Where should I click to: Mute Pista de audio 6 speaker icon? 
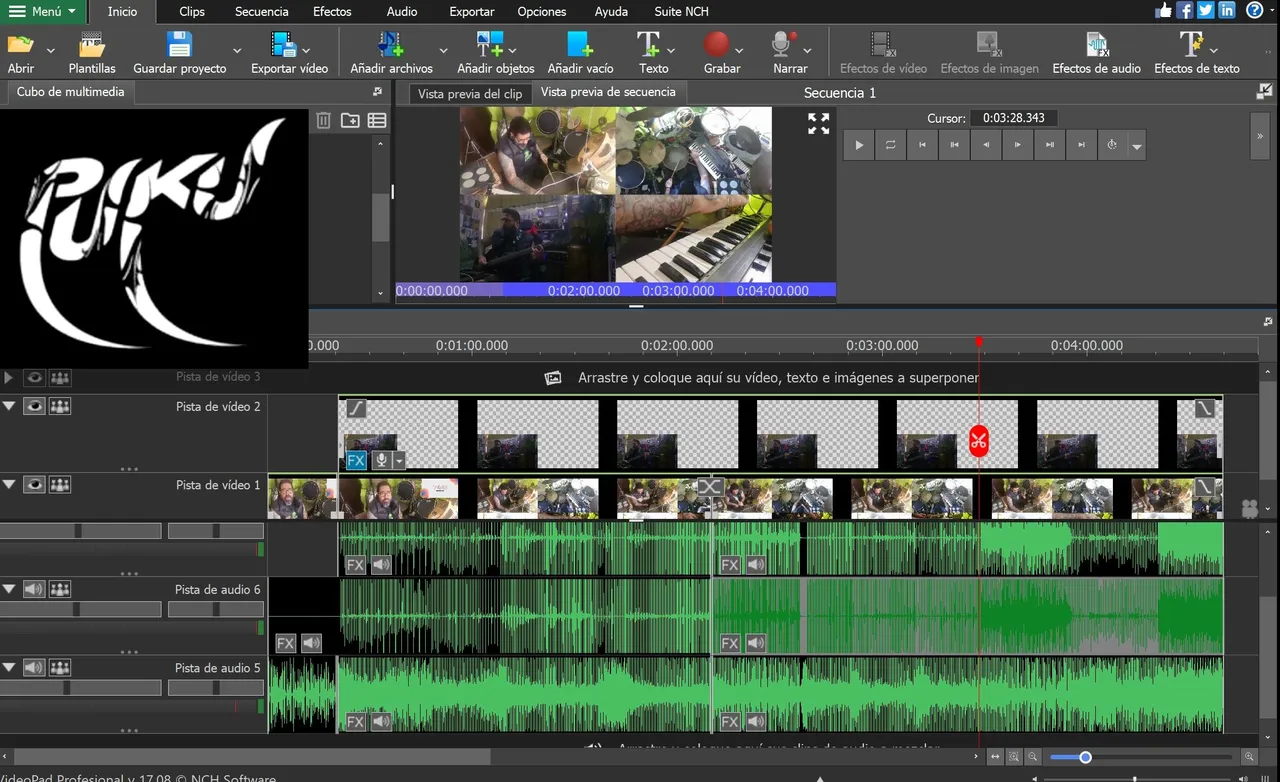click(x=34, y=589)
